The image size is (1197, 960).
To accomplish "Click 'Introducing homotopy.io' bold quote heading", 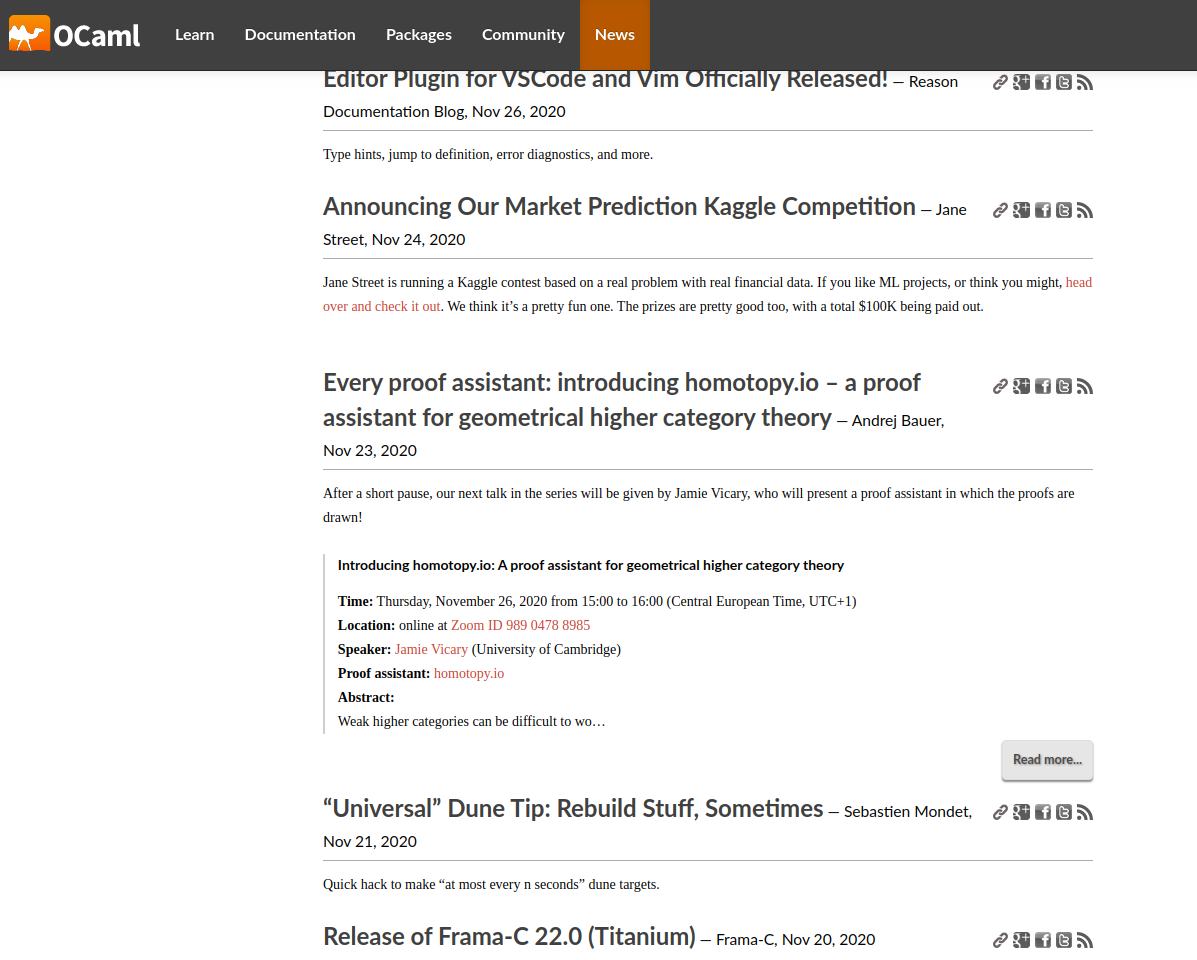I will (590, 565).
